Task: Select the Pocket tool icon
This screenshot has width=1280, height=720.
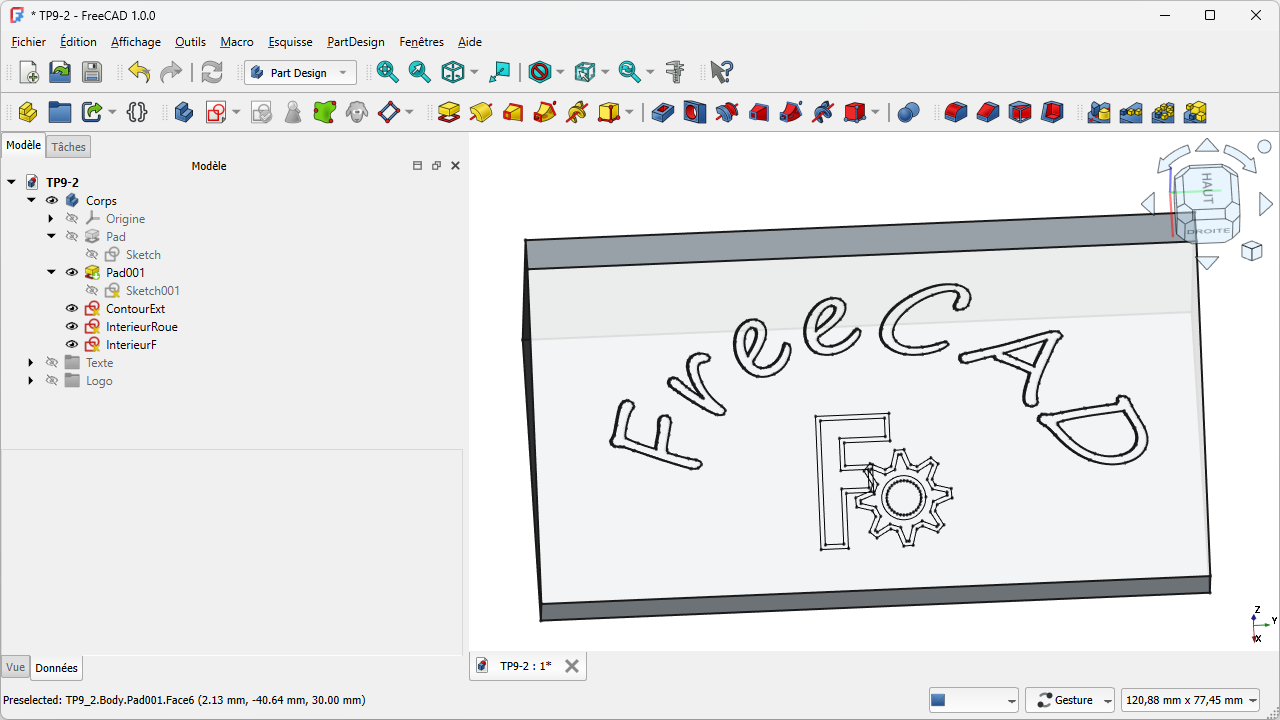Action: pos(663,112)
